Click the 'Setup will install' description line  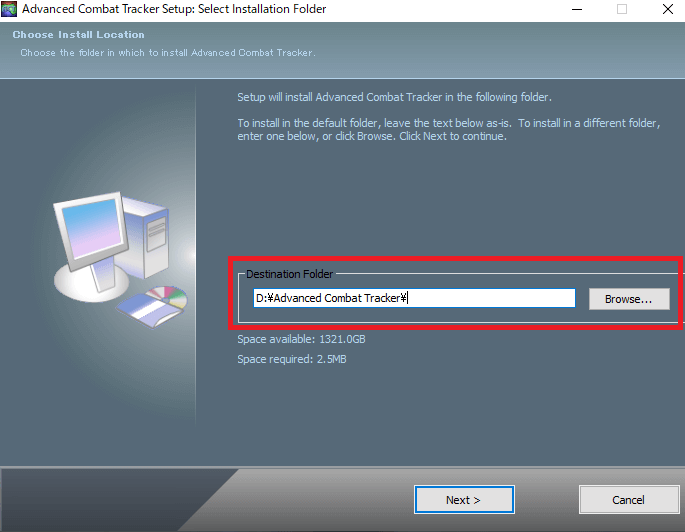(x=394, y=97)
